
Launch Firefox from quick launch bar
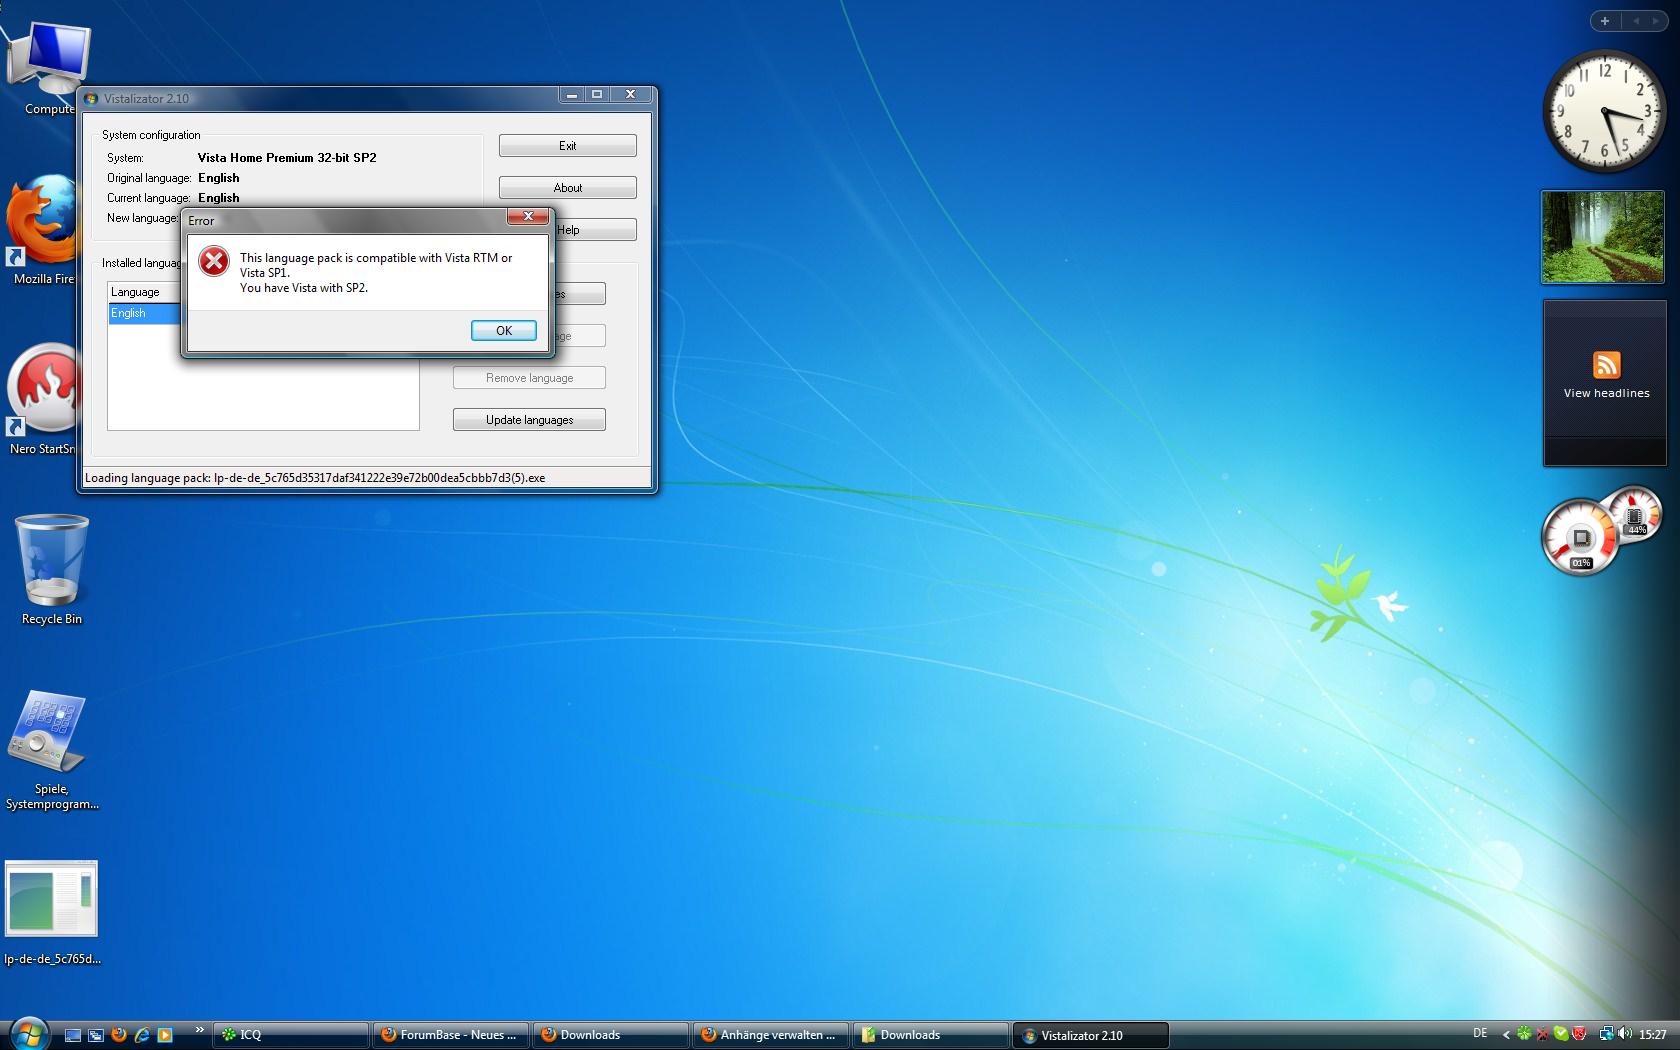[119, 1035]
